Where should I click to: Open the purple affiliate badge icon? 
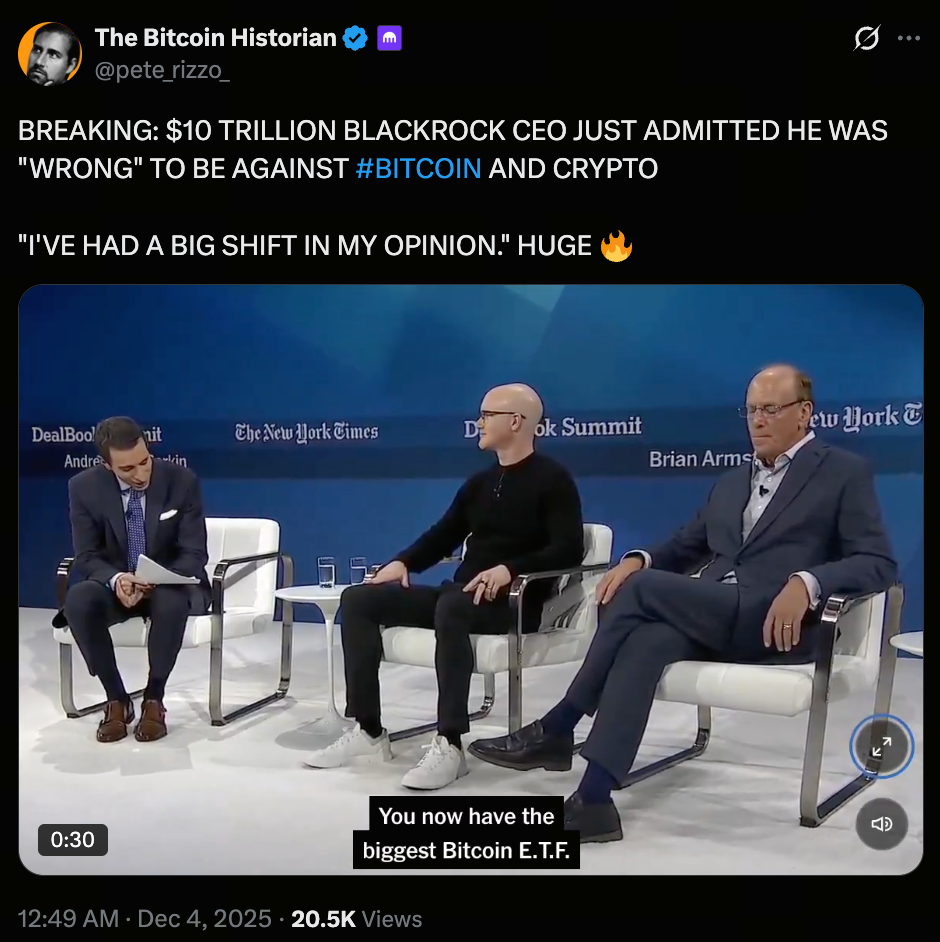(x=389, y=38)
